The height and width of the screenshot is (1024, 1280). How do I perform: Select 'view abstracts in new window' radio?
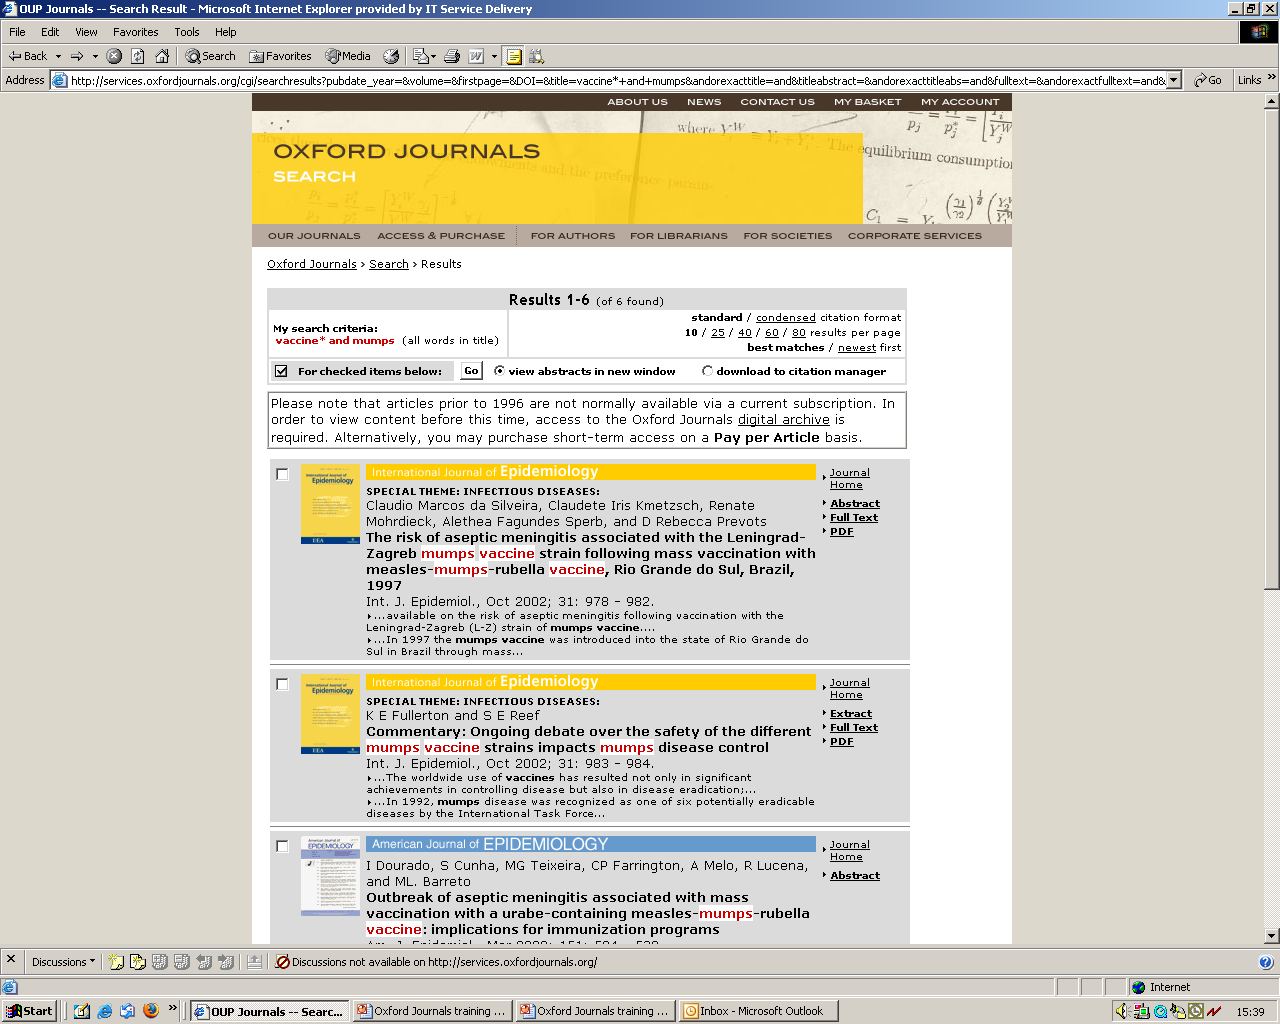point(499,371)
